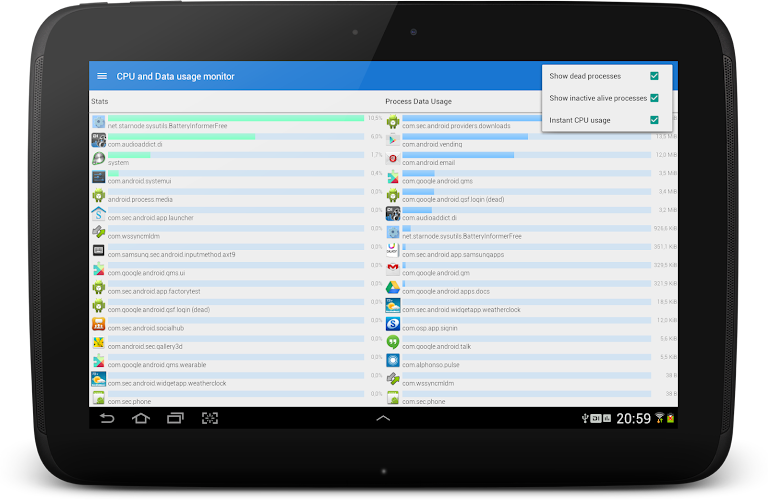768x500 pixels.
Task: Click com.osp.app.signin icon
Action: (x=393, y=324)
